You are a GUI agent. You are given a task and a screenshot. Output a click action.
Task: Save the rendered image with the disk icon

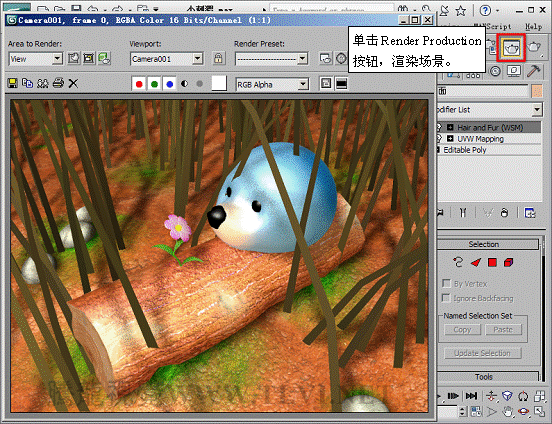click(12, 83)
